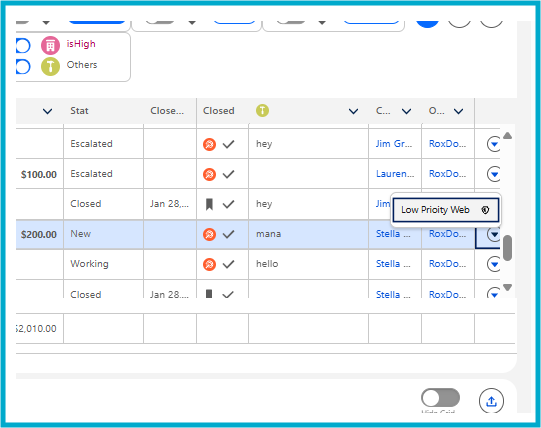Click the pink isHigh building icon
Image resolution: width=541 pixels, height=428 pixels.
(x=50, y=46)
